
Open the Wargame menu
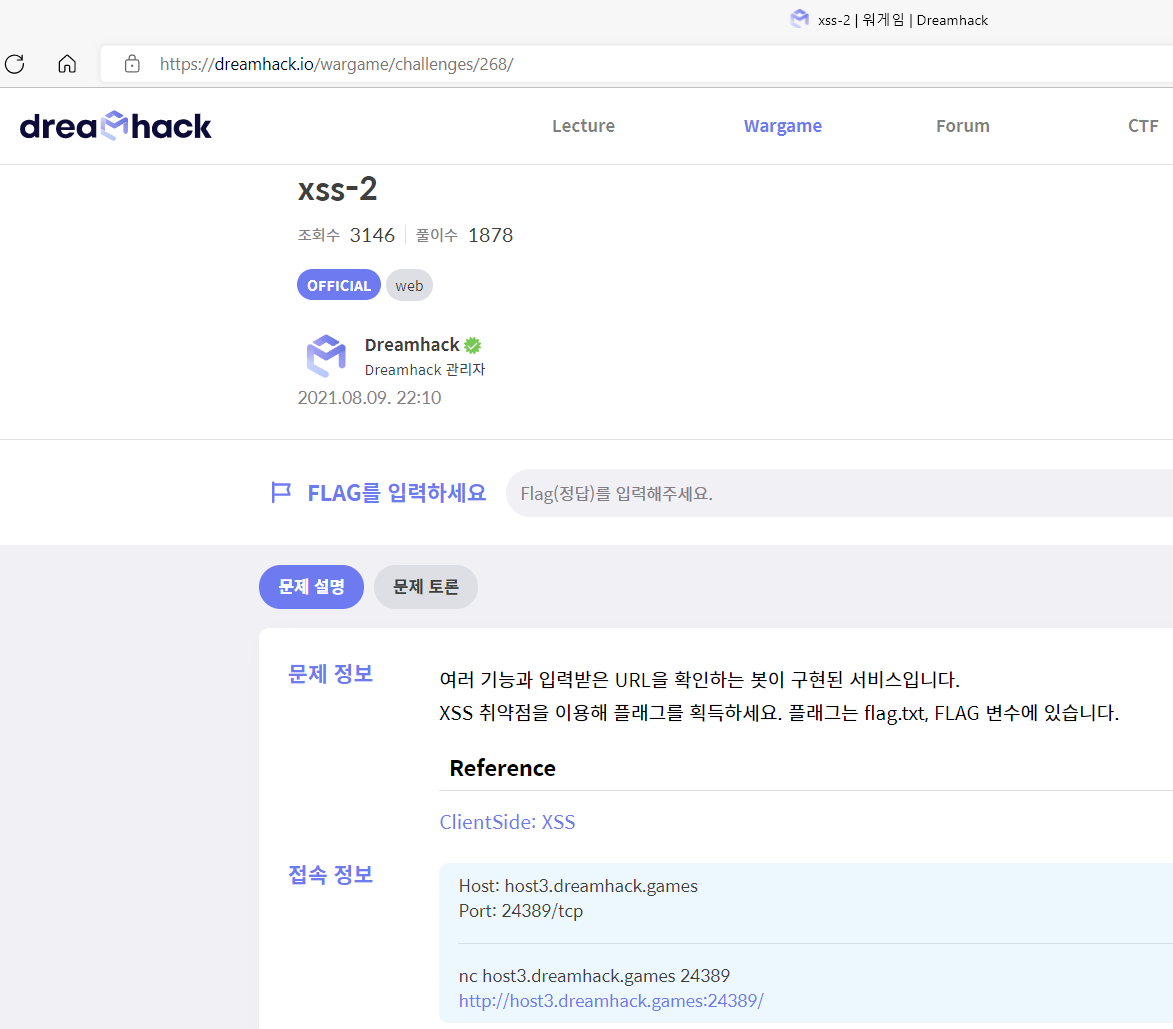782,126
